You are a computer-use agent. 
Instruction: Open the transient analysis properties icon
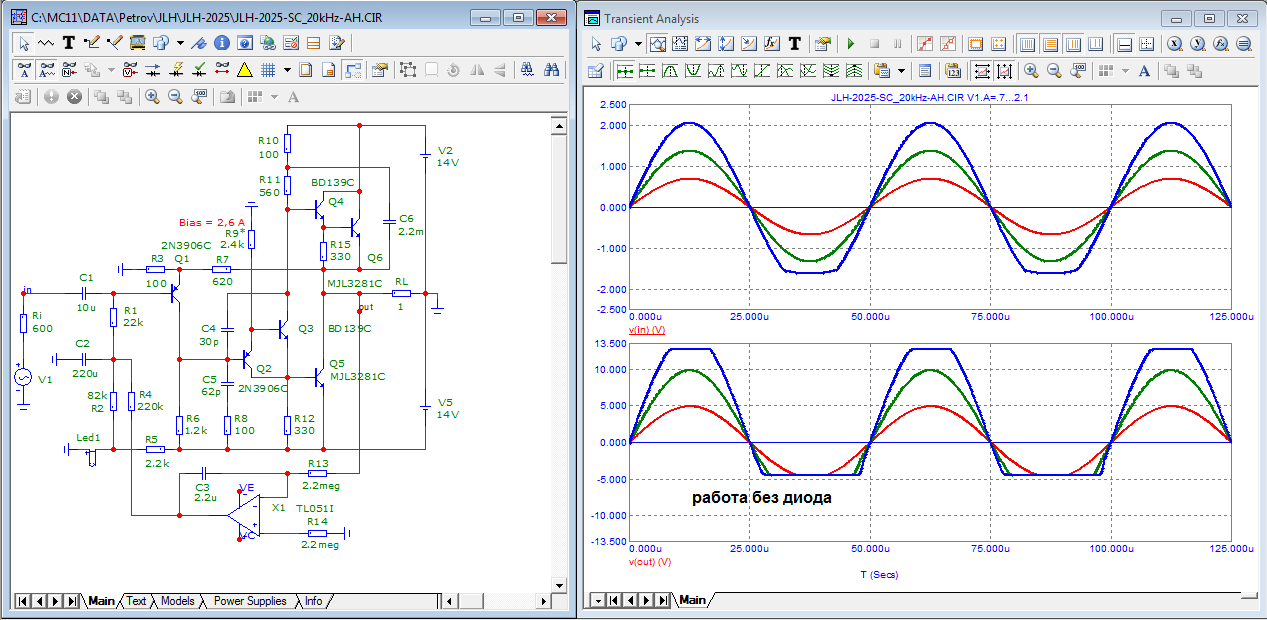click(x=822, y=44)
